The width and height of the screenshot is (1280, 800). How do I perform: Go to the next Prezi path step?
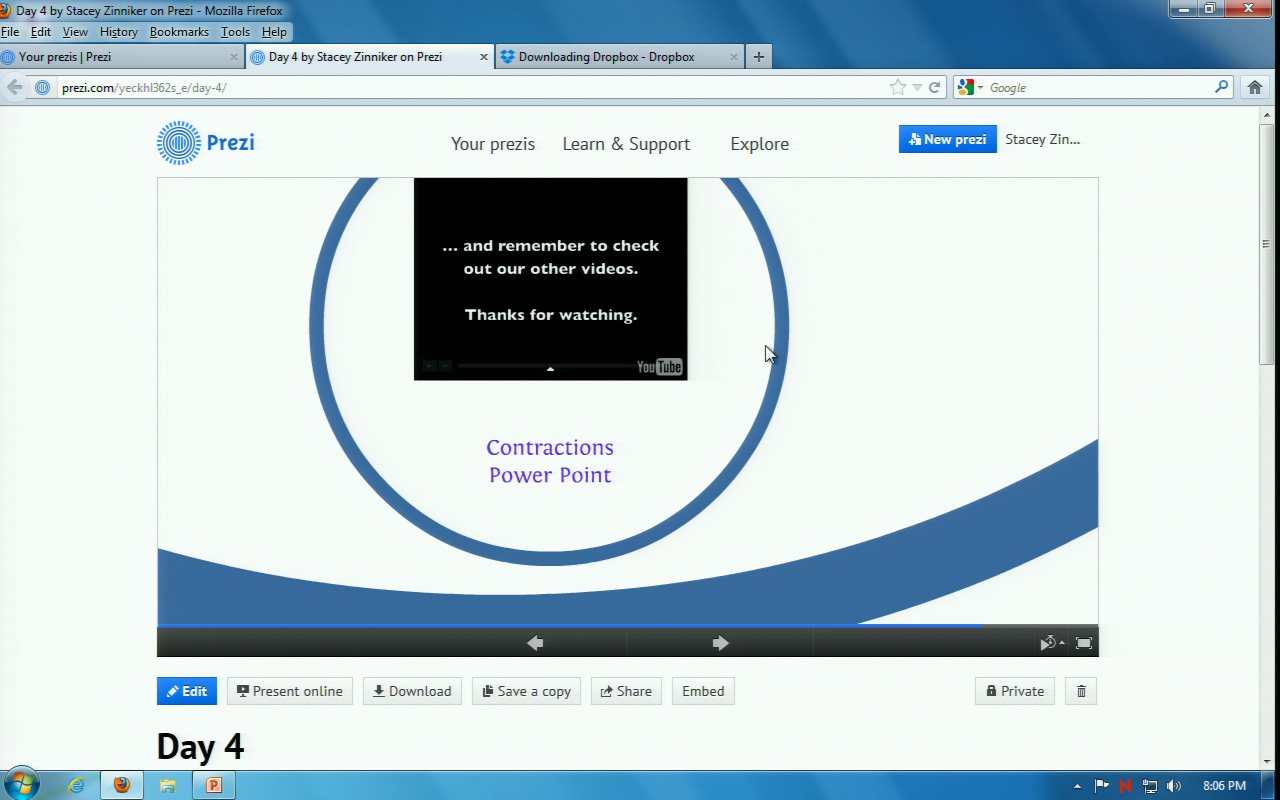[720, 643]
